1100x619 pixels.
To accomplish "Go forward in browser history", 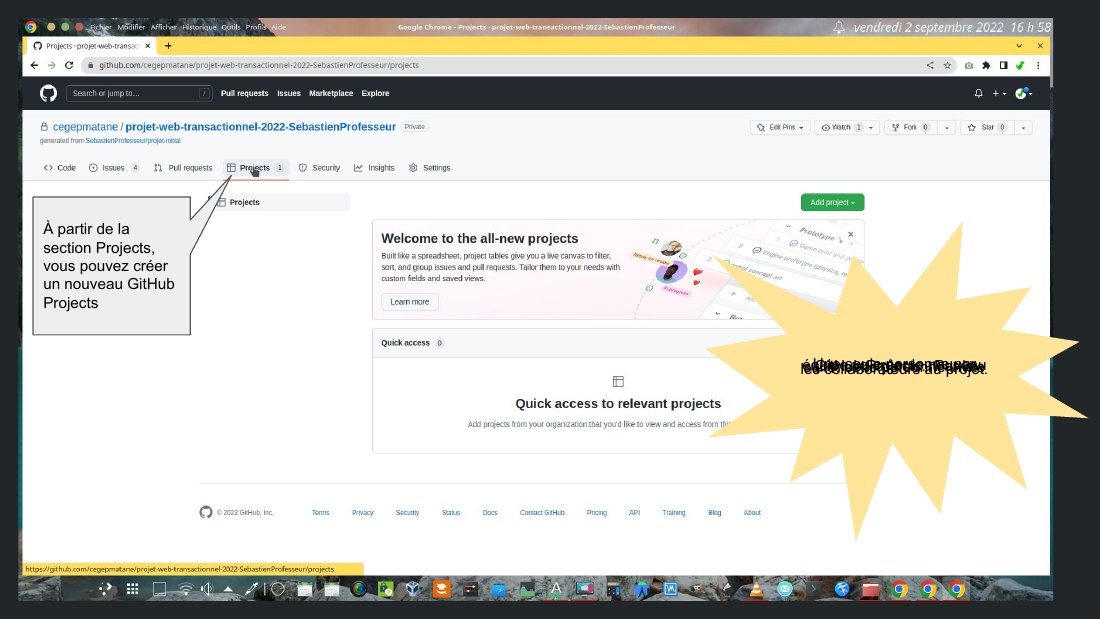I will pyautogui.click(x=51, y=65).
